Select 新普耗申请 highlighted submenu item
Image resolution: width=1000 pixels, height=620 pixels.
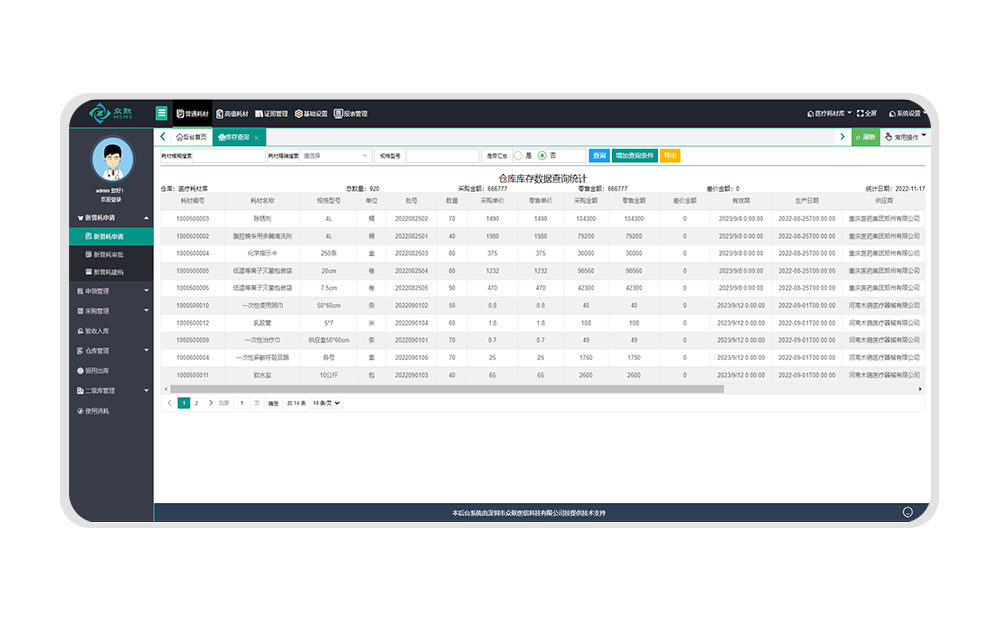111,237
